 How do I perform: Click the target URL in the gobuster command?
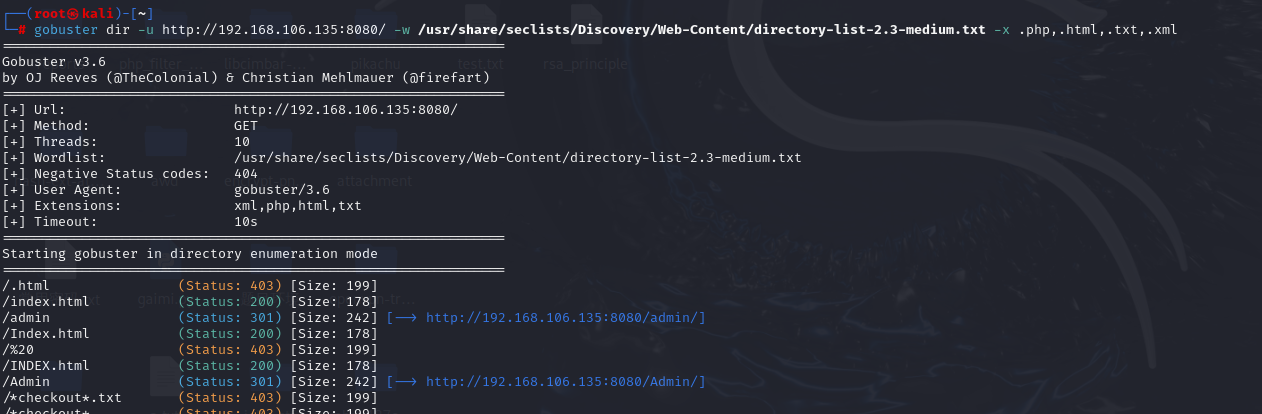pyautogui.click(x=264, y=30)
